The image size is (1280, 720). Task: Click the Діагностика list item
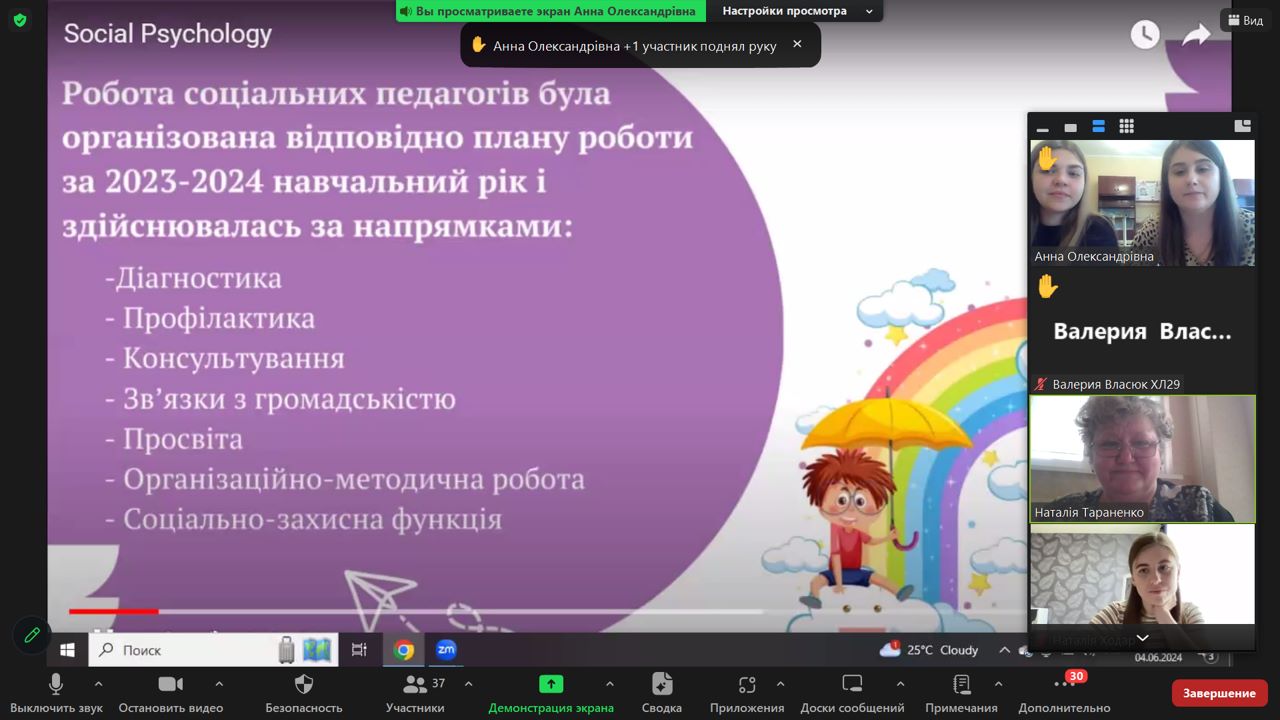click(194, 278)
